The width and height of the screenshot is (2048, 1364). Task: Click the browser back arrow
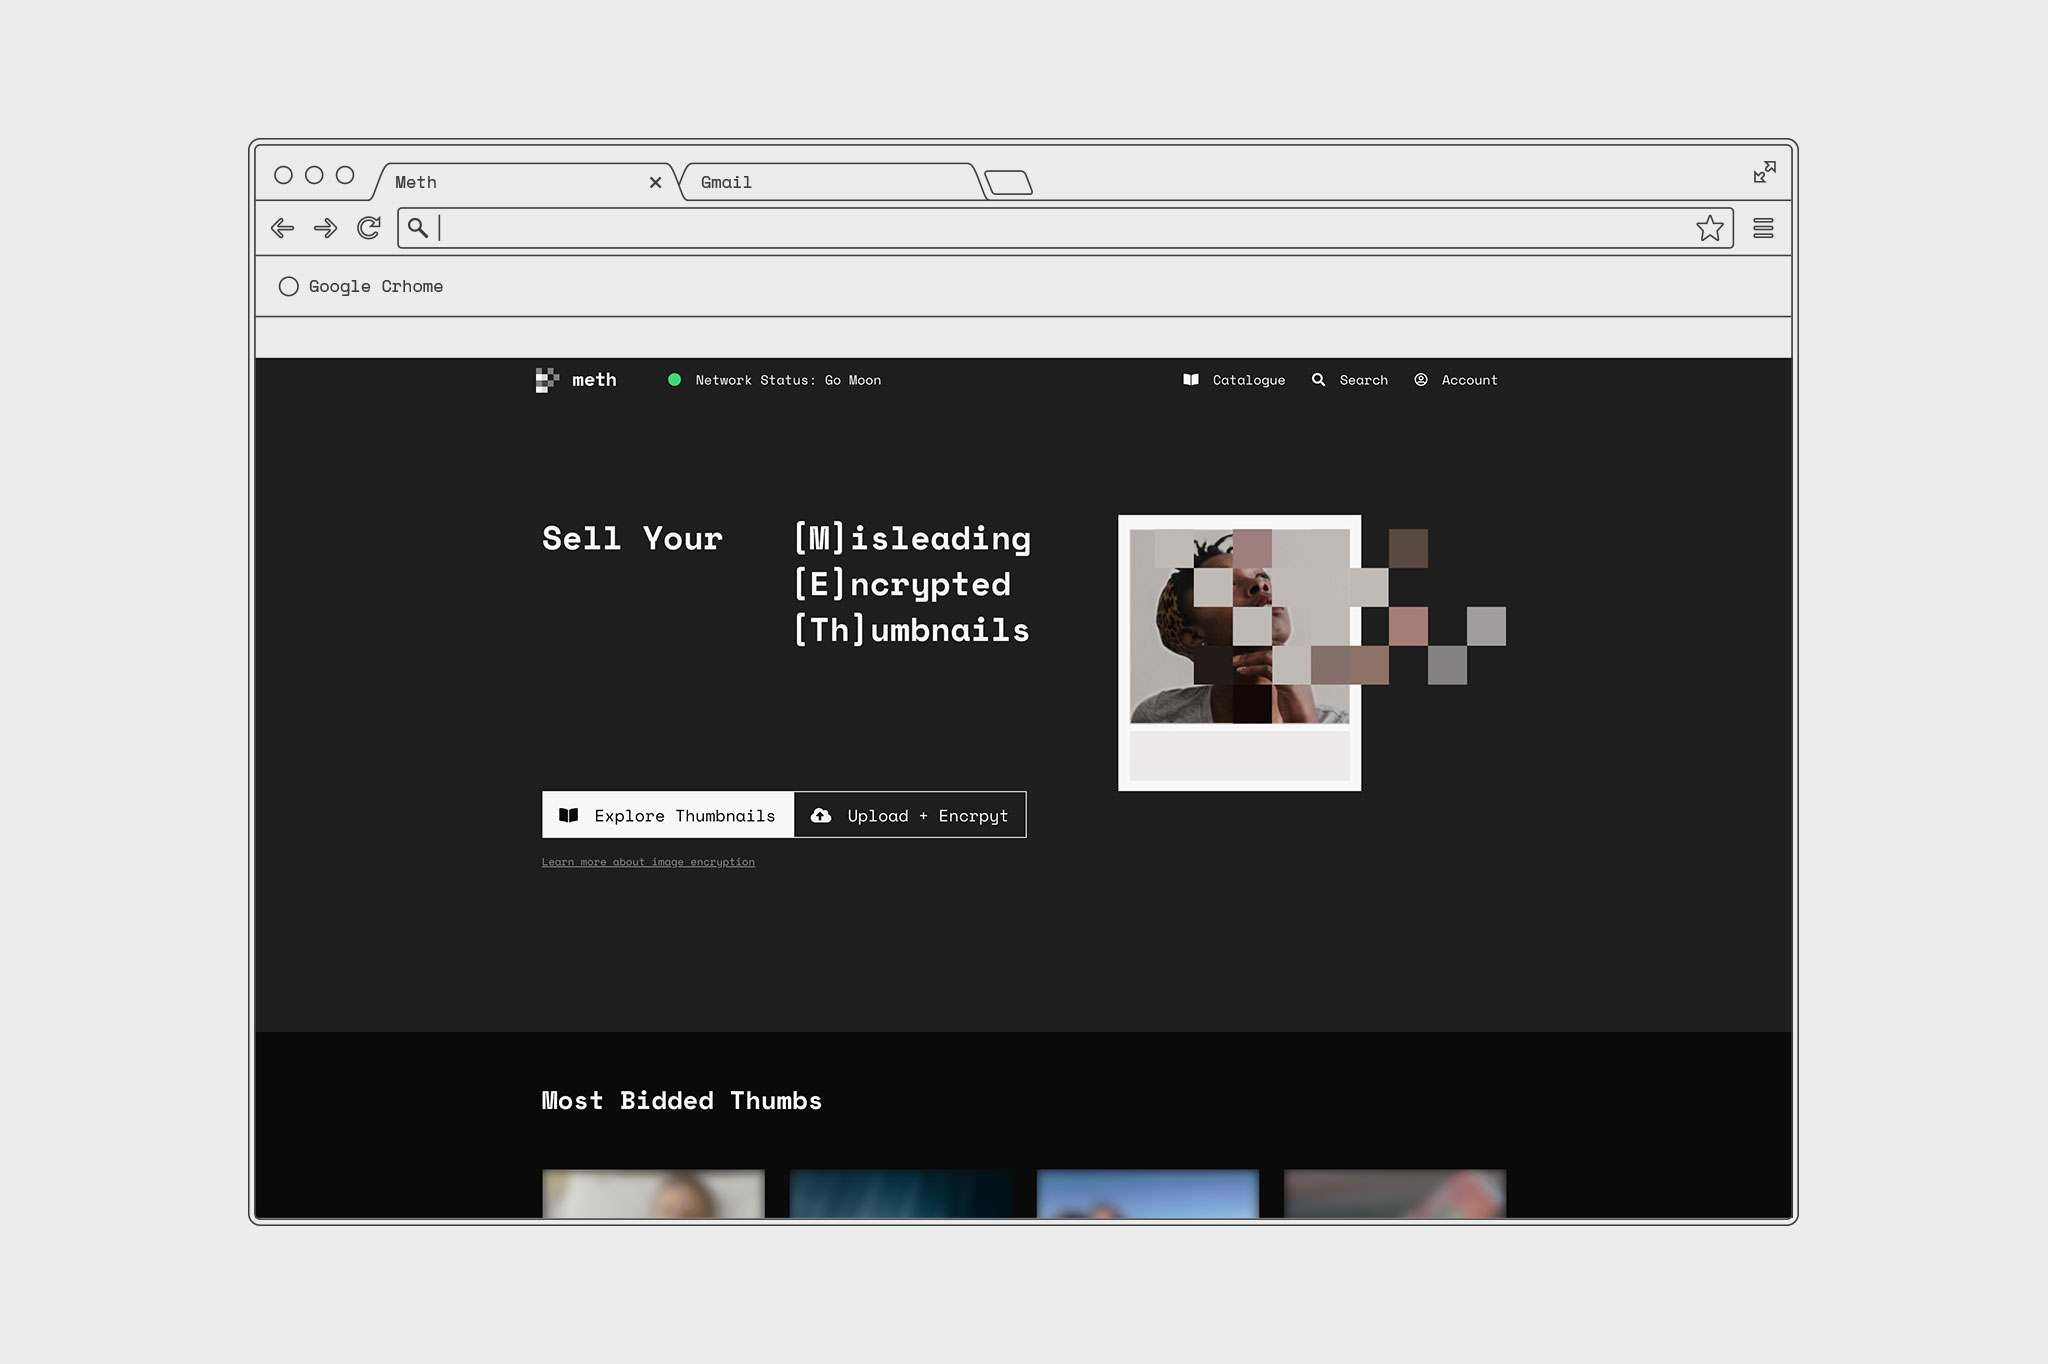[x=282, y=228]
